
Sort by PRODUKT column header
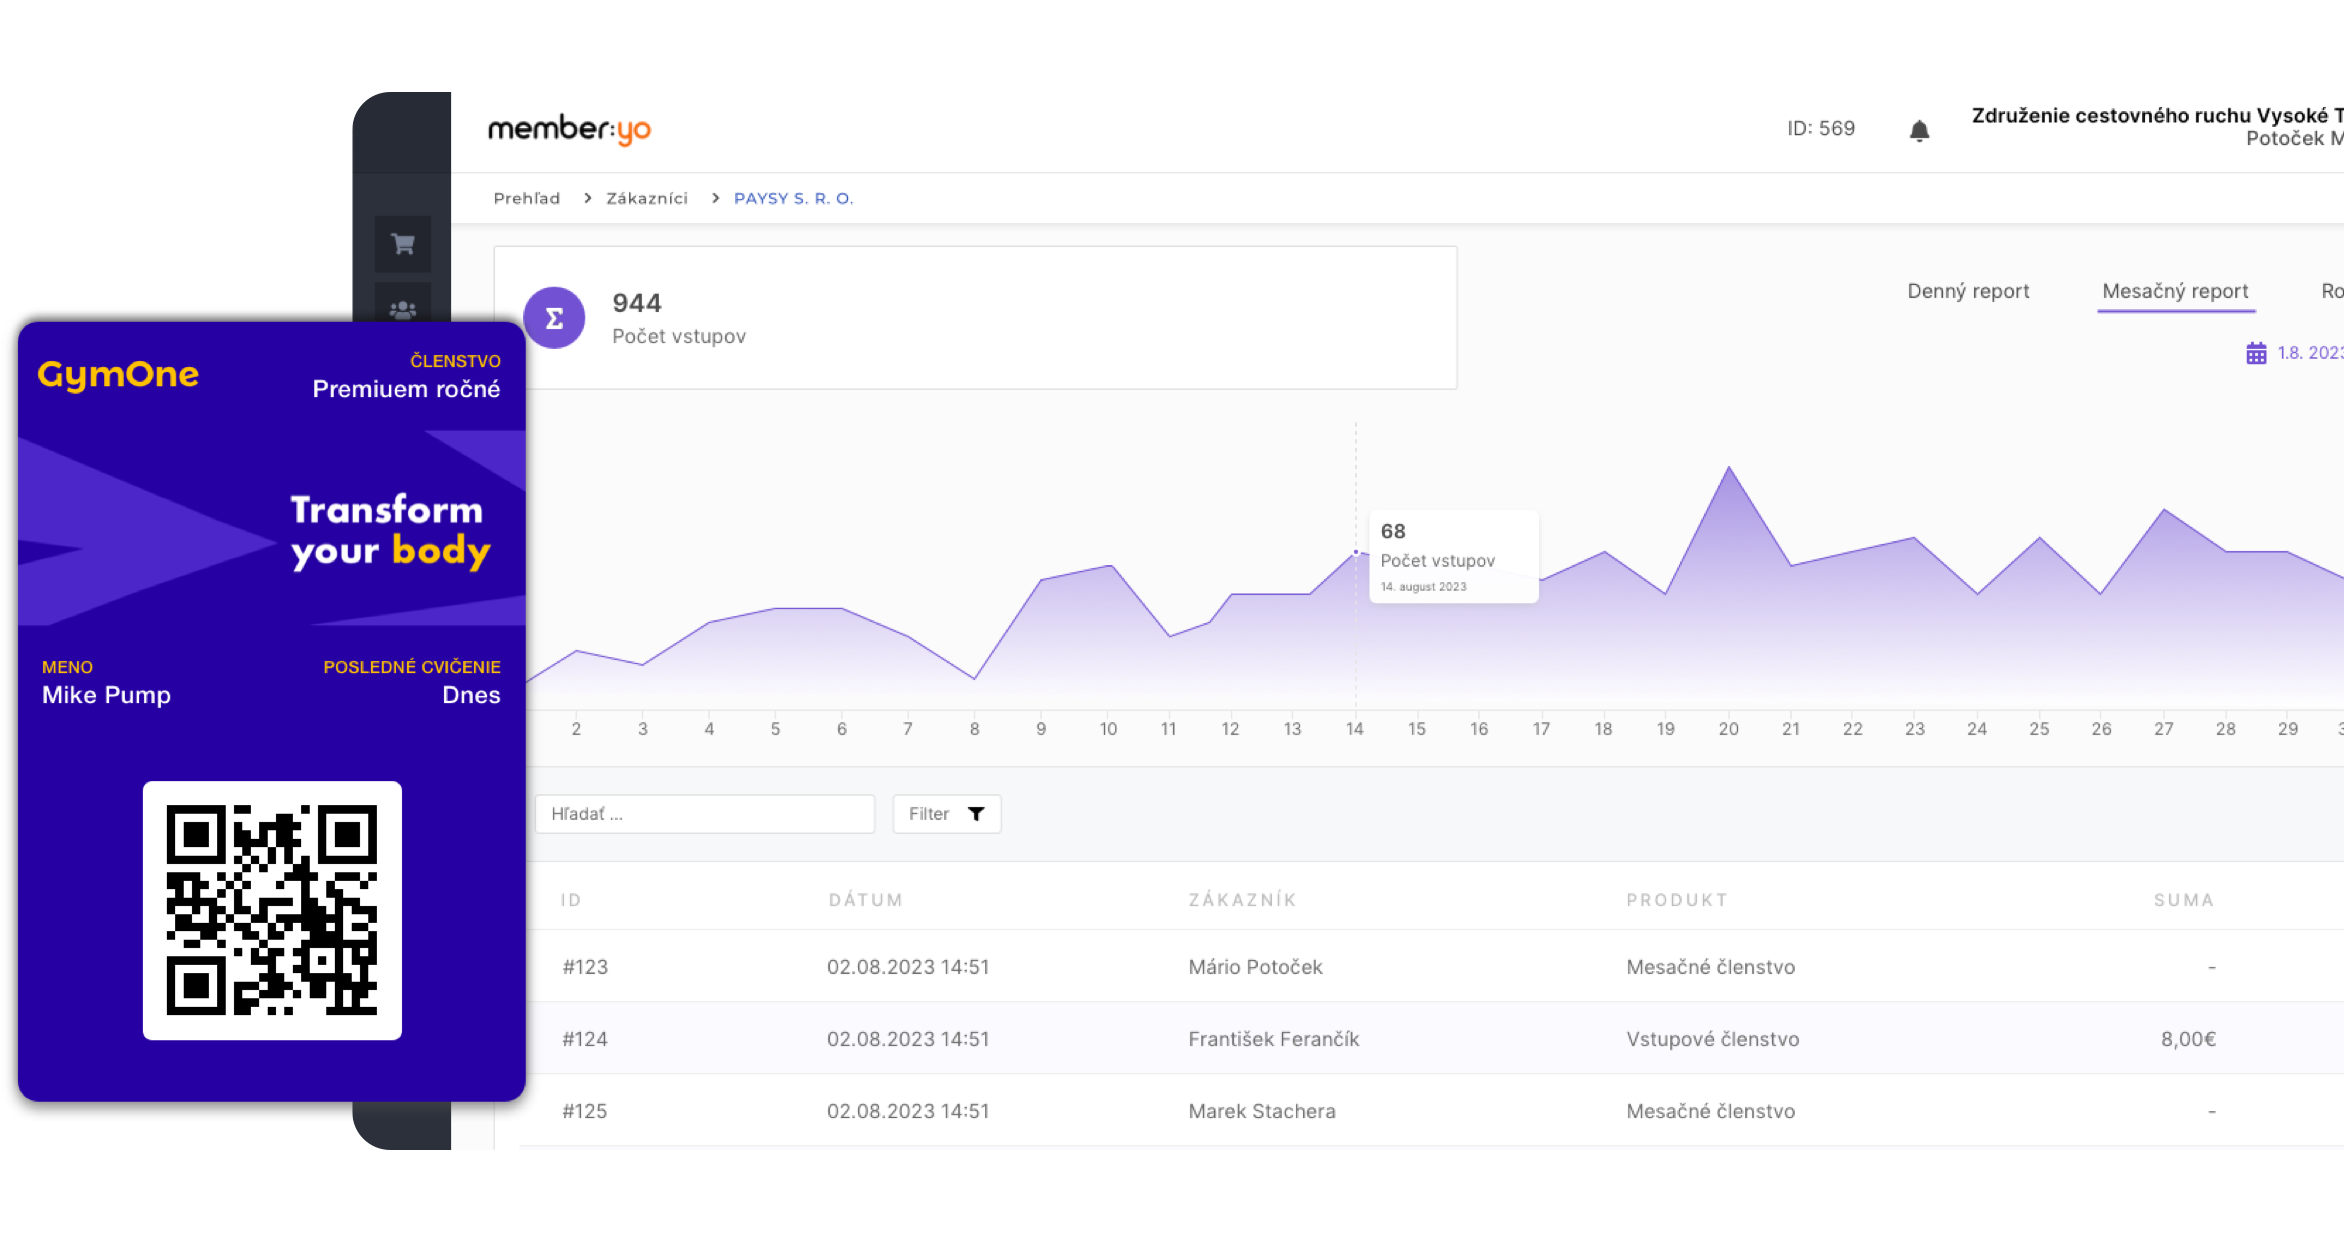point(1677,900)
